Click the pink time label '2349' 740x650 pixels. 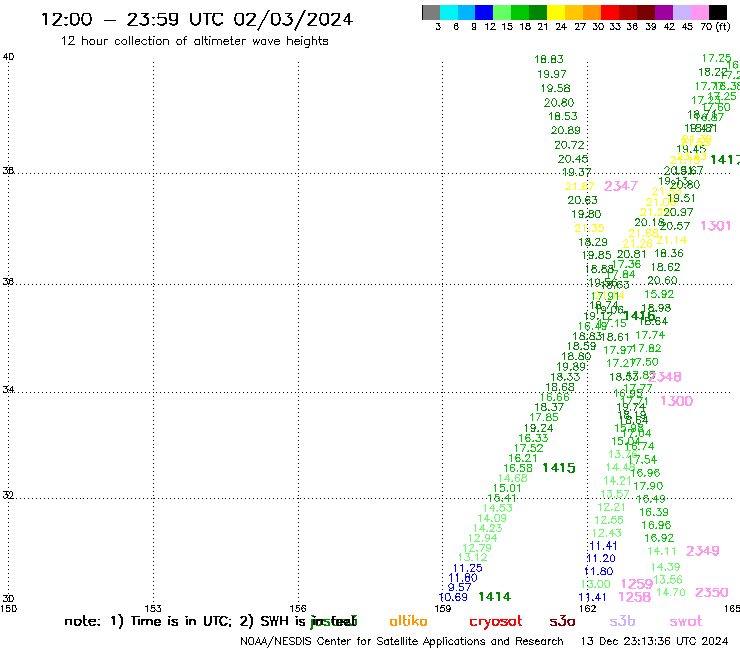tap(702, 551)
